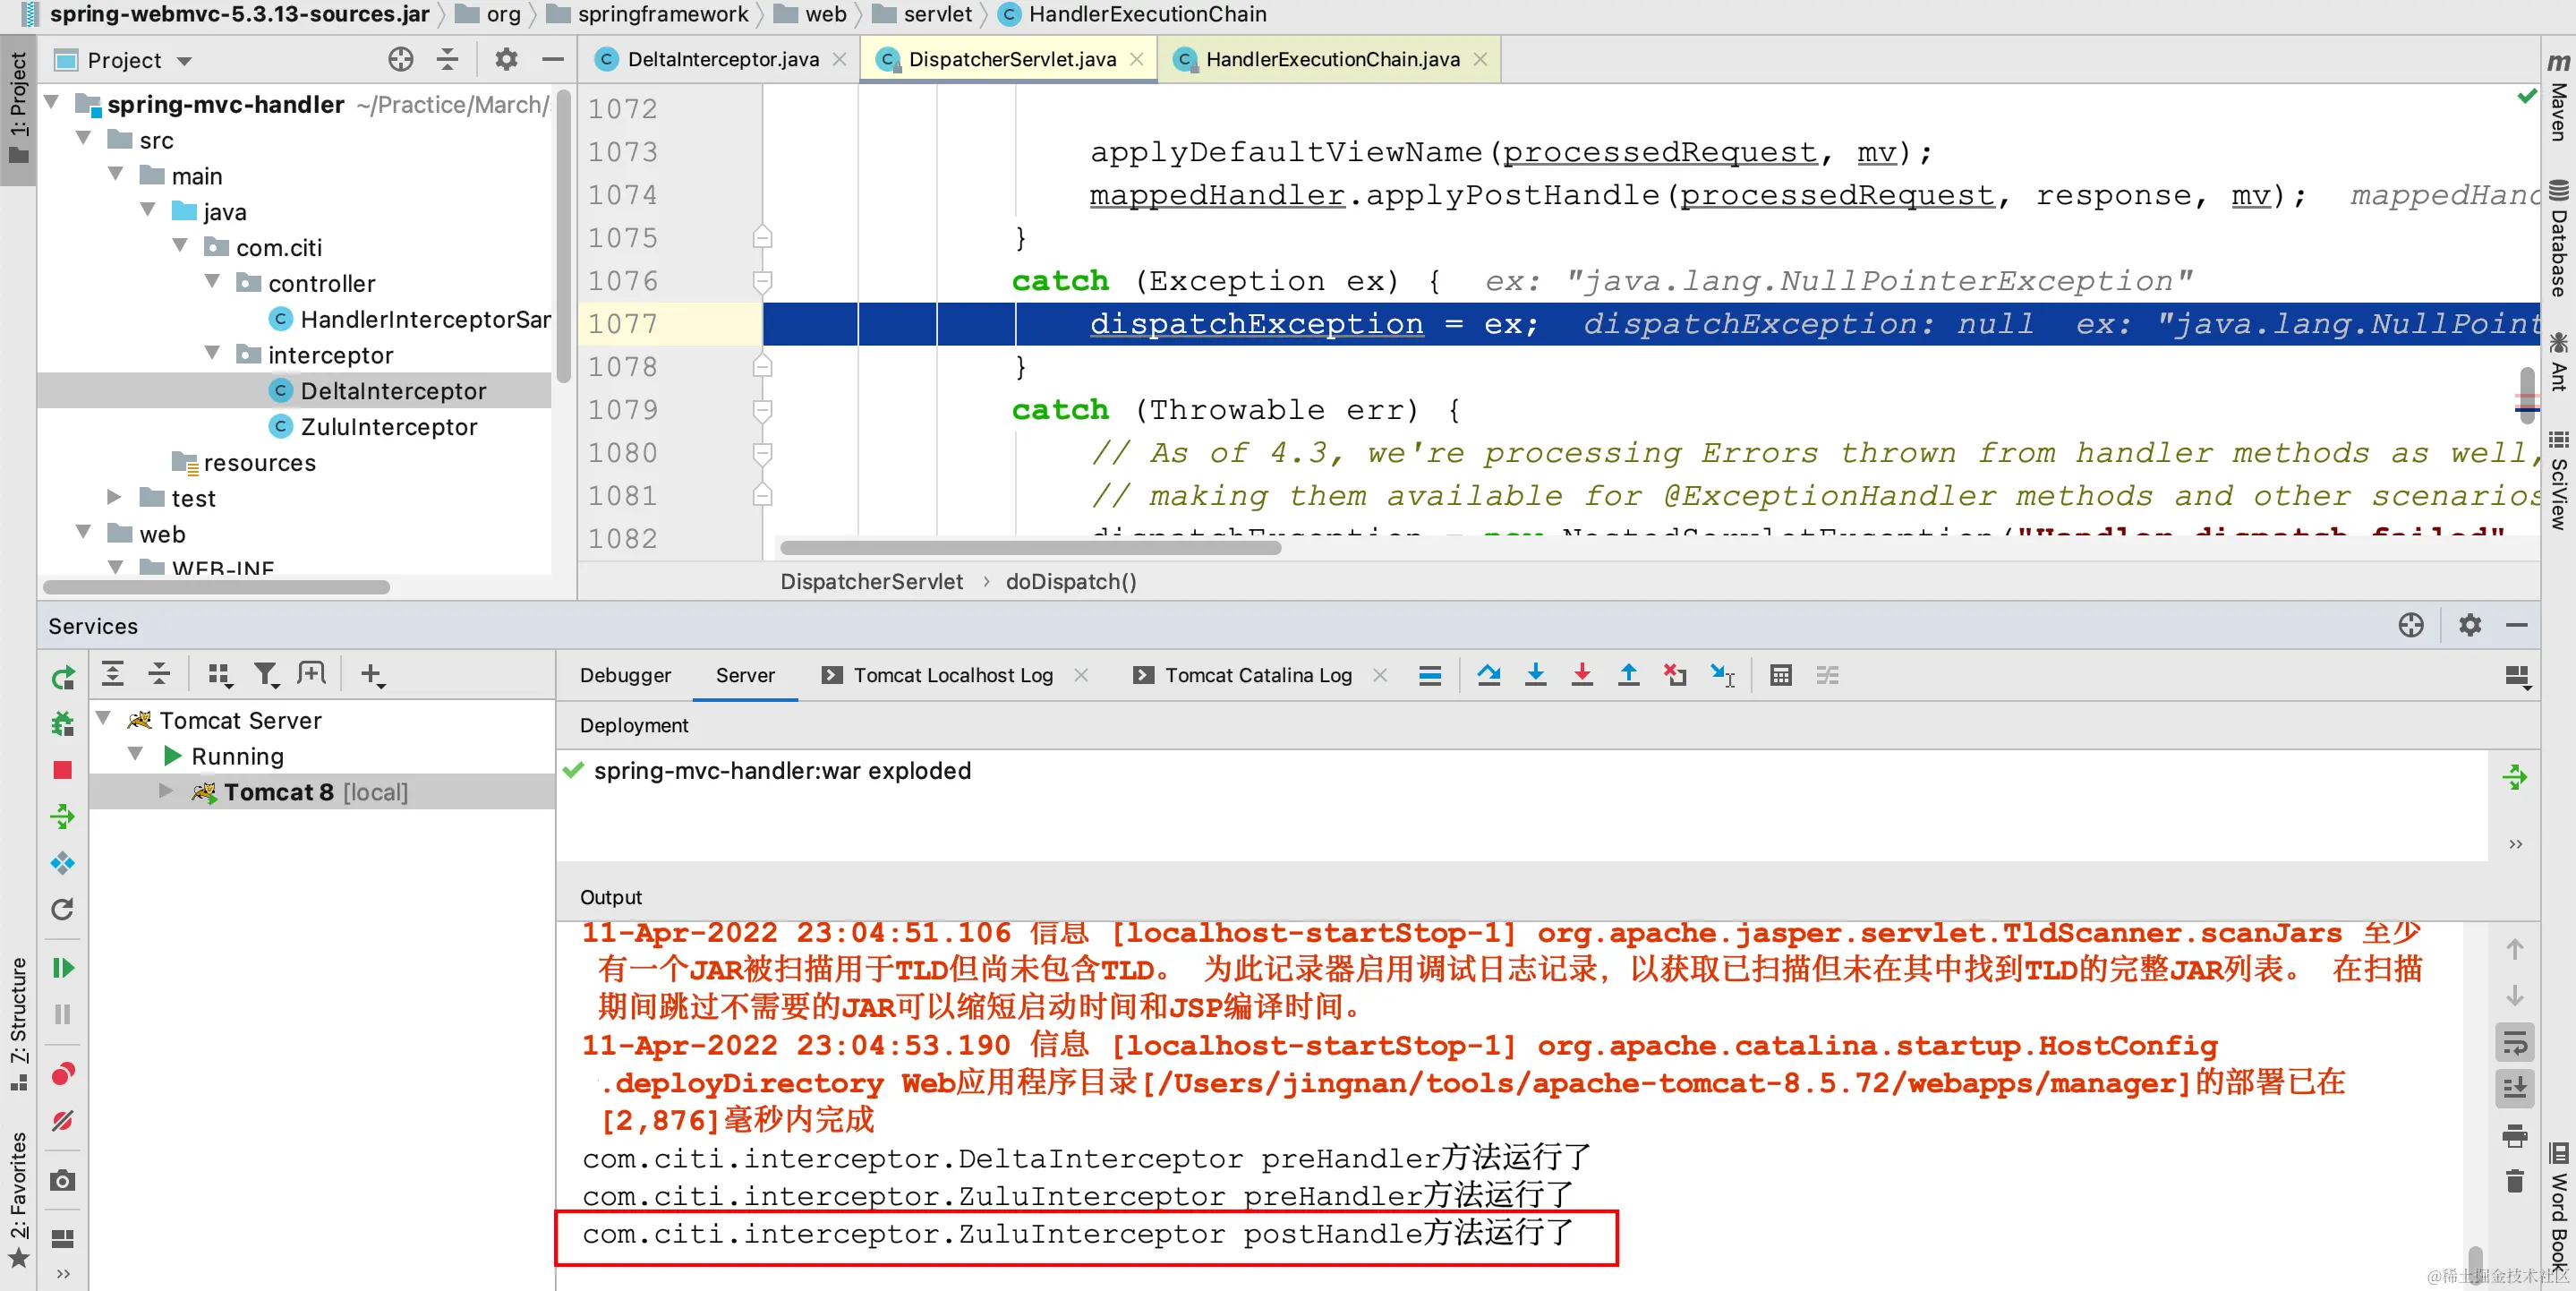
Task: Click Expand All in Services toolbar
Action: (113, 674)
